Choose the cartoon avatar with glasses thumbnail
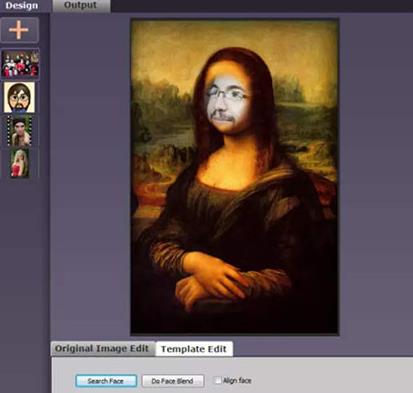 tap(19, 97)
